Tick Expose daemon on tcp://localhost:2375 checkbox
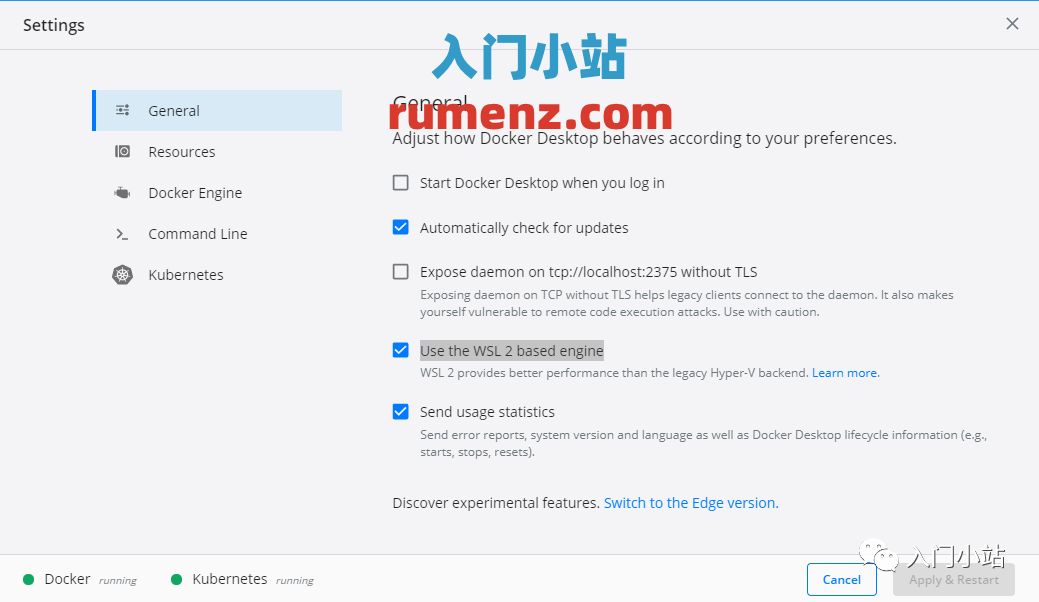 click(400, 272)
